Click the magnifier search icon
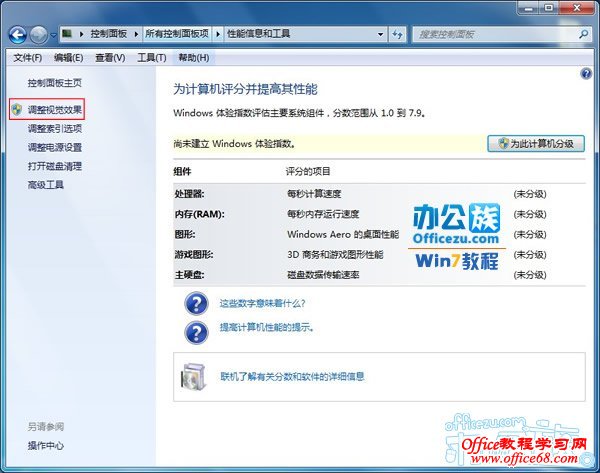The height and width of the screenshot is (473, 600). (584, 34)
